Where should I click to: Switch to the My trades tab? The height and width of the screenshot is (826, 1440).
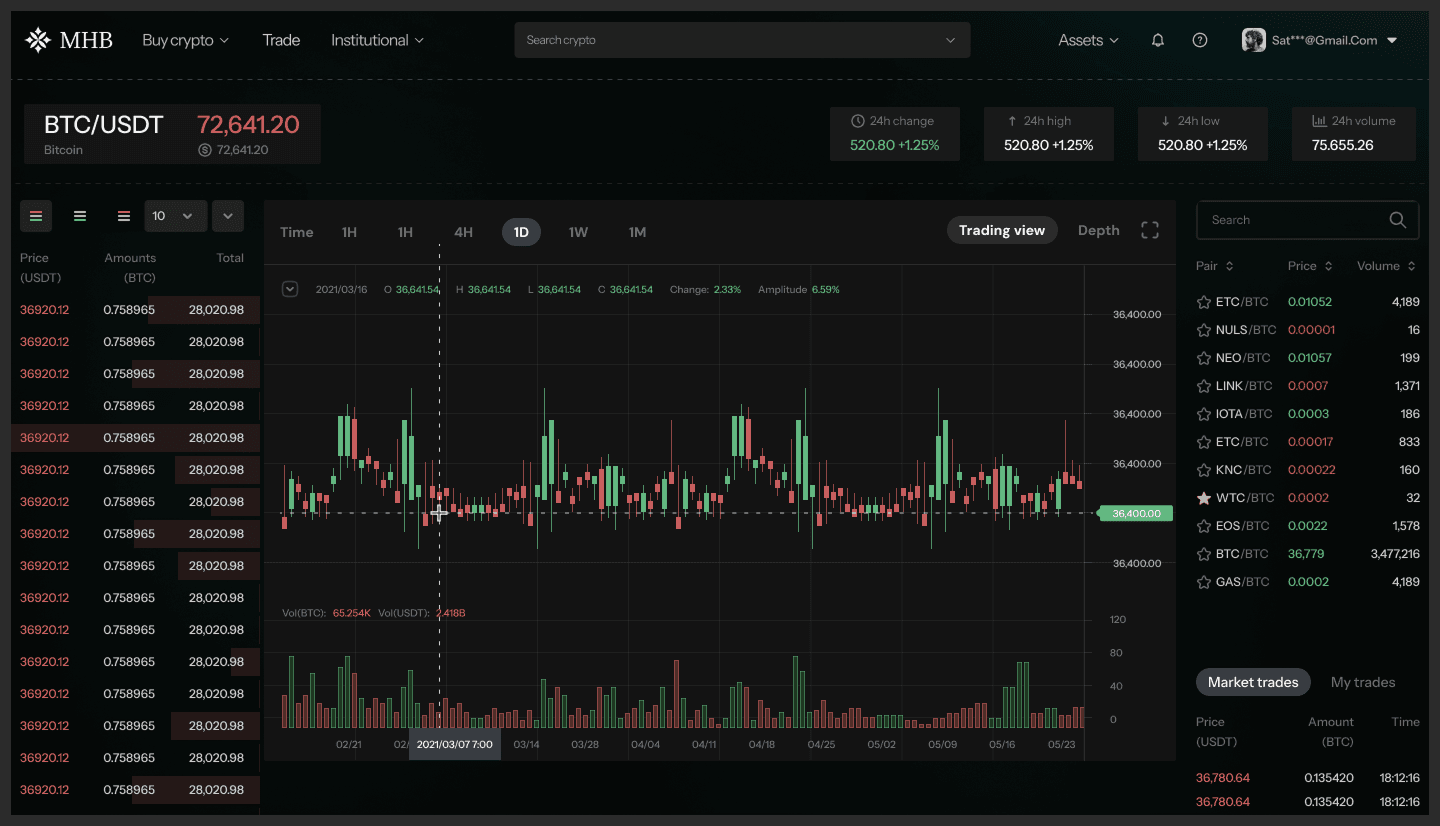1362,681
